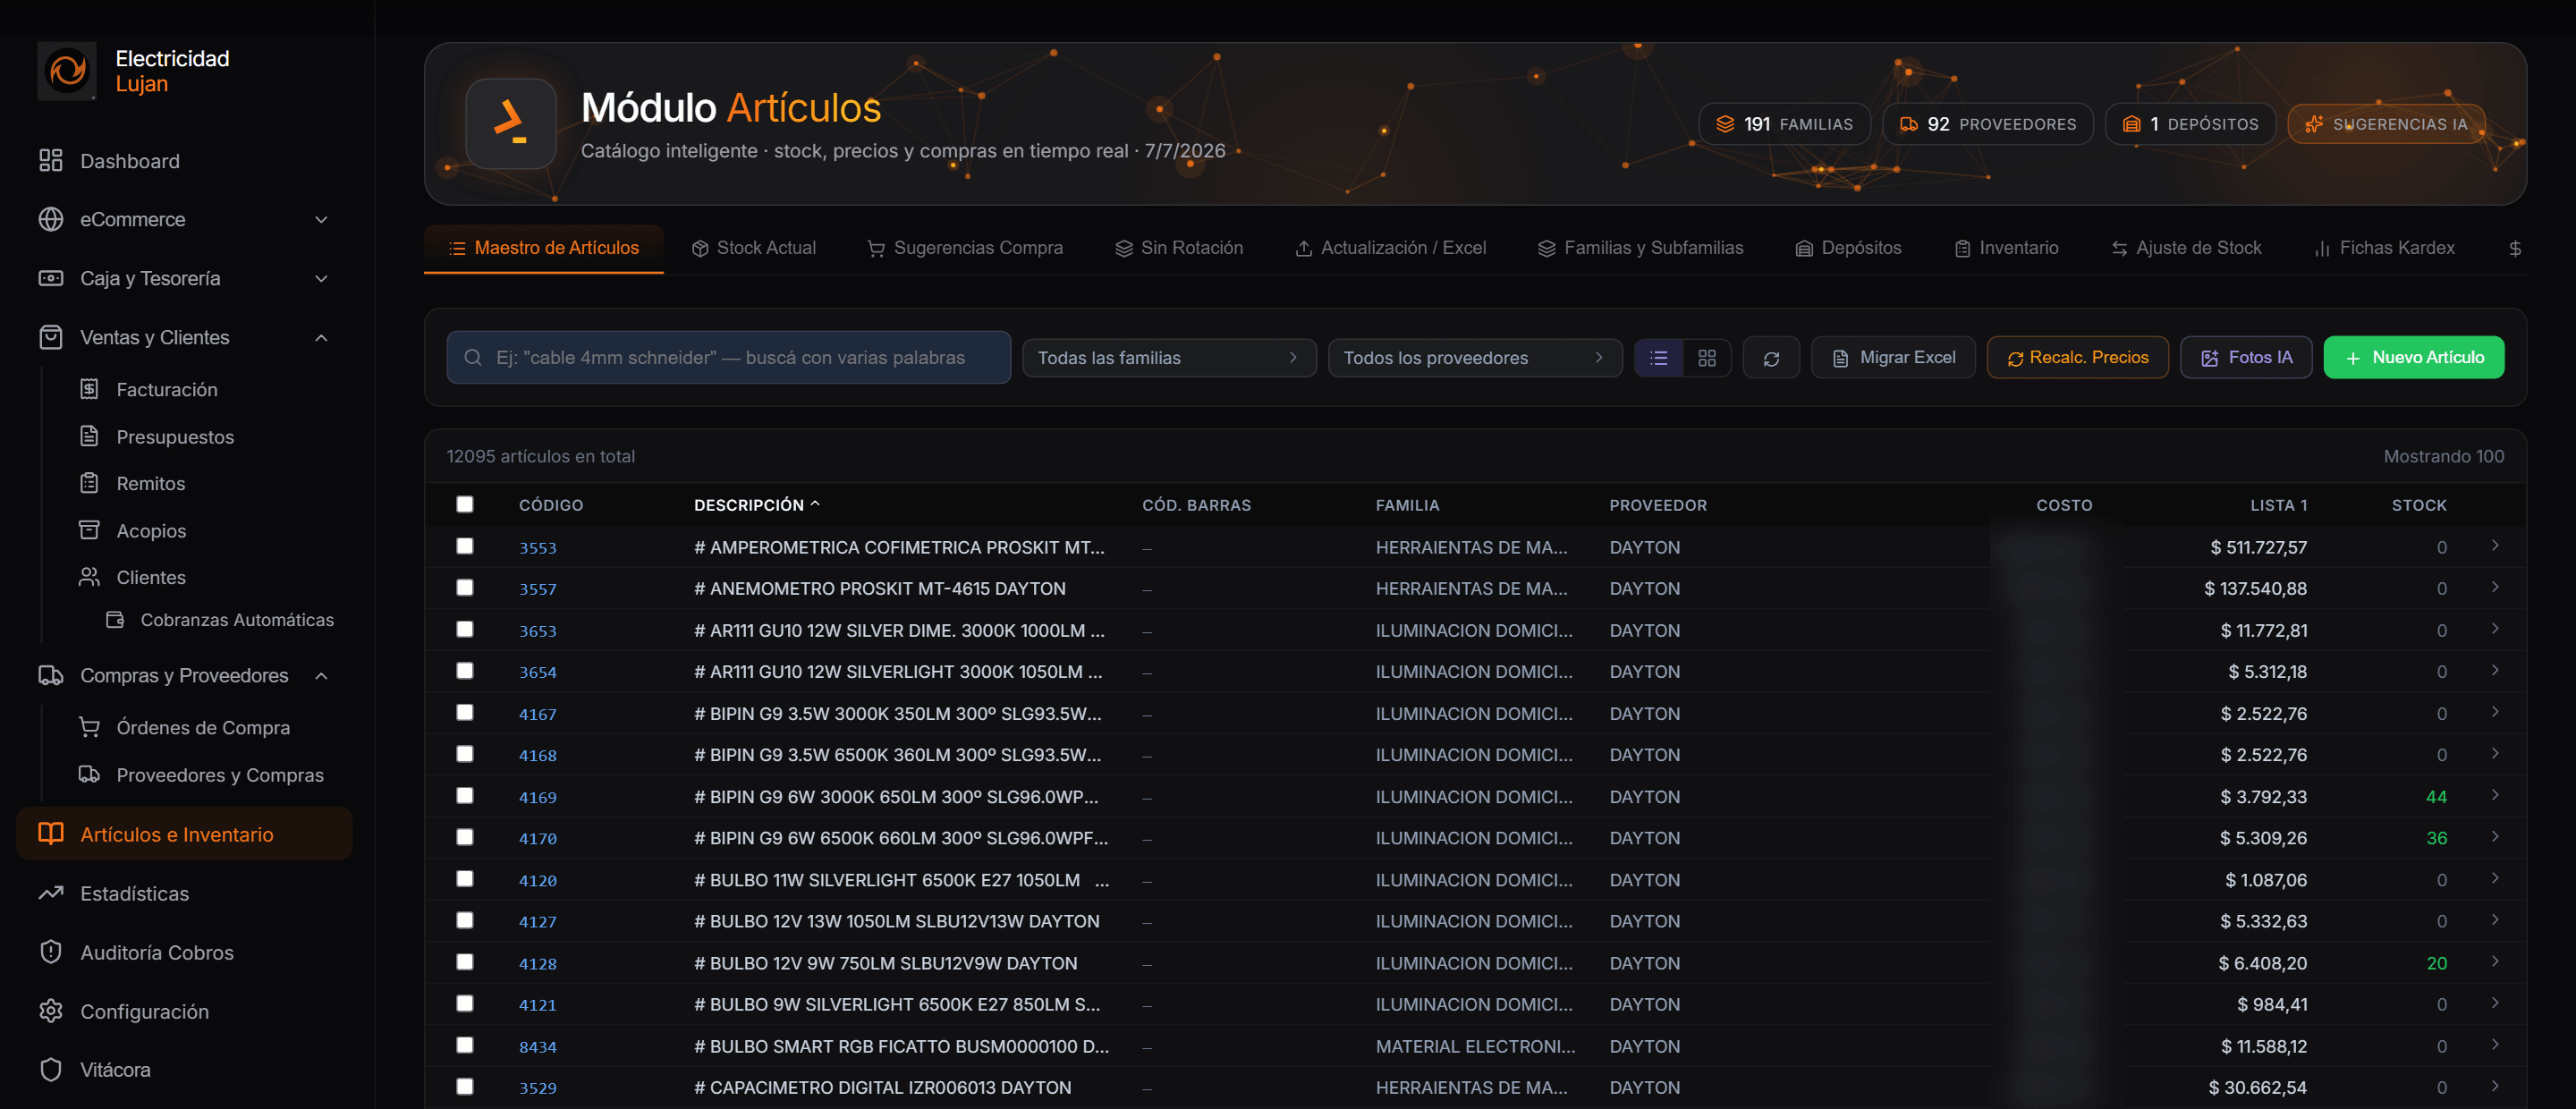Click the Proveedores y Compras truck icon

pyautogui.click(x=89, y=774)
